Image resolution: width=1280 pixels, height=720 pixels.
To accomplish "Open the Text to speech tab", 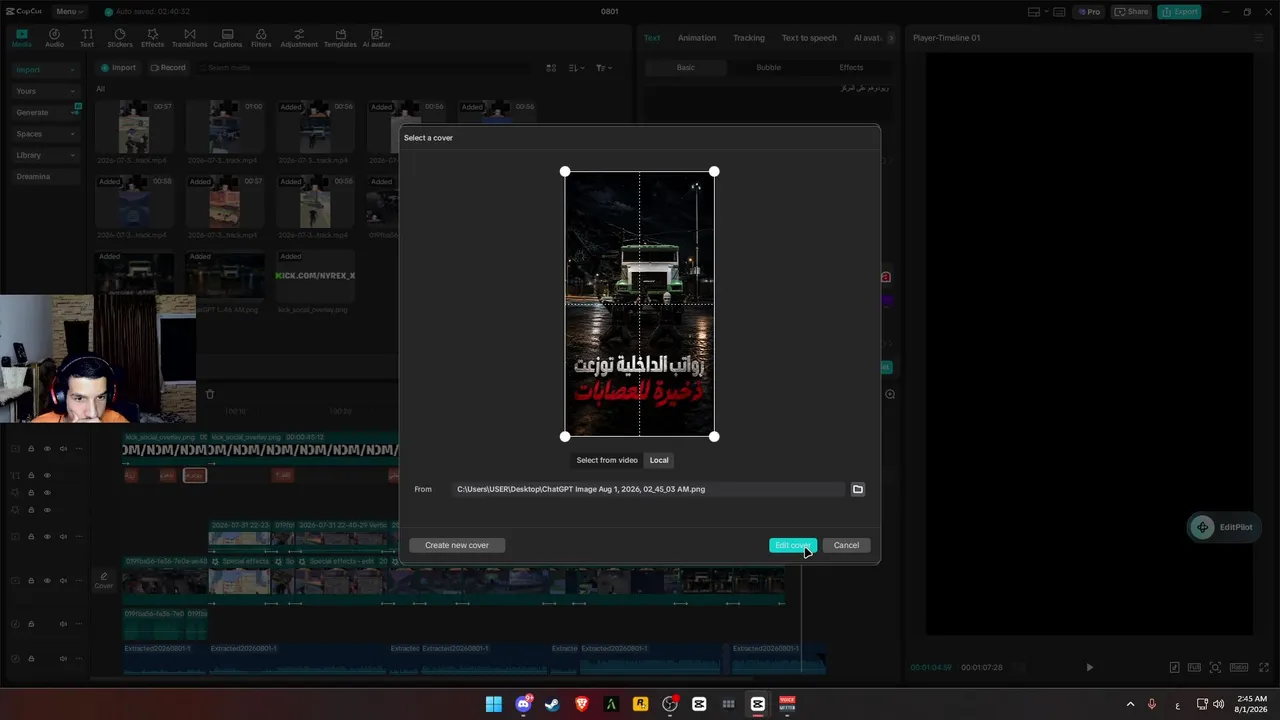I will pyautogui.click(x=809, y=38).
